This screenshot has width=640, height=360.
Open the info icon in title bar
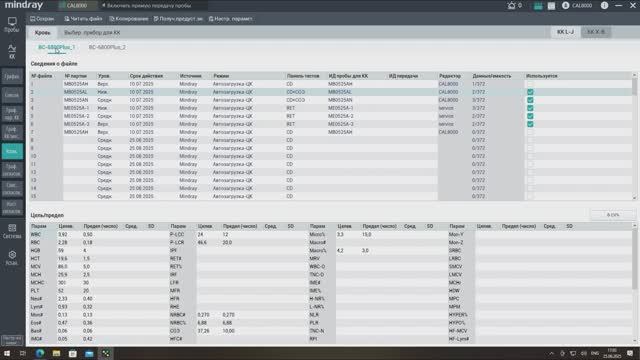click(604, 5)
